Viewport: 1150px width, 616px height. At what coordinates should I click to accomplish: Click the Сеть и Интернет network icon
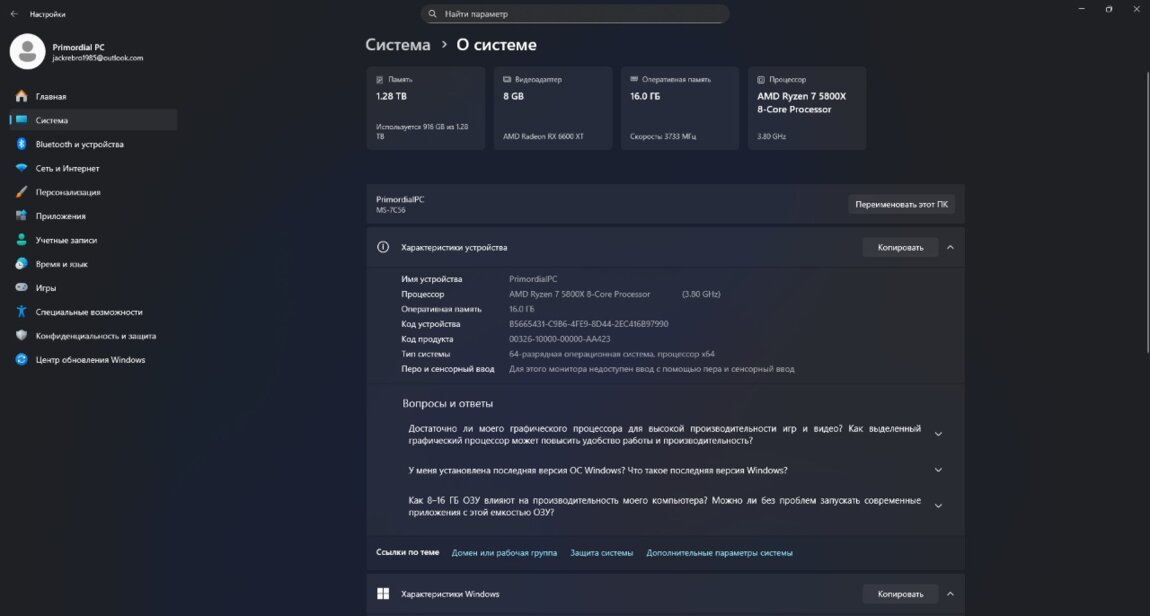coord(21,168)
